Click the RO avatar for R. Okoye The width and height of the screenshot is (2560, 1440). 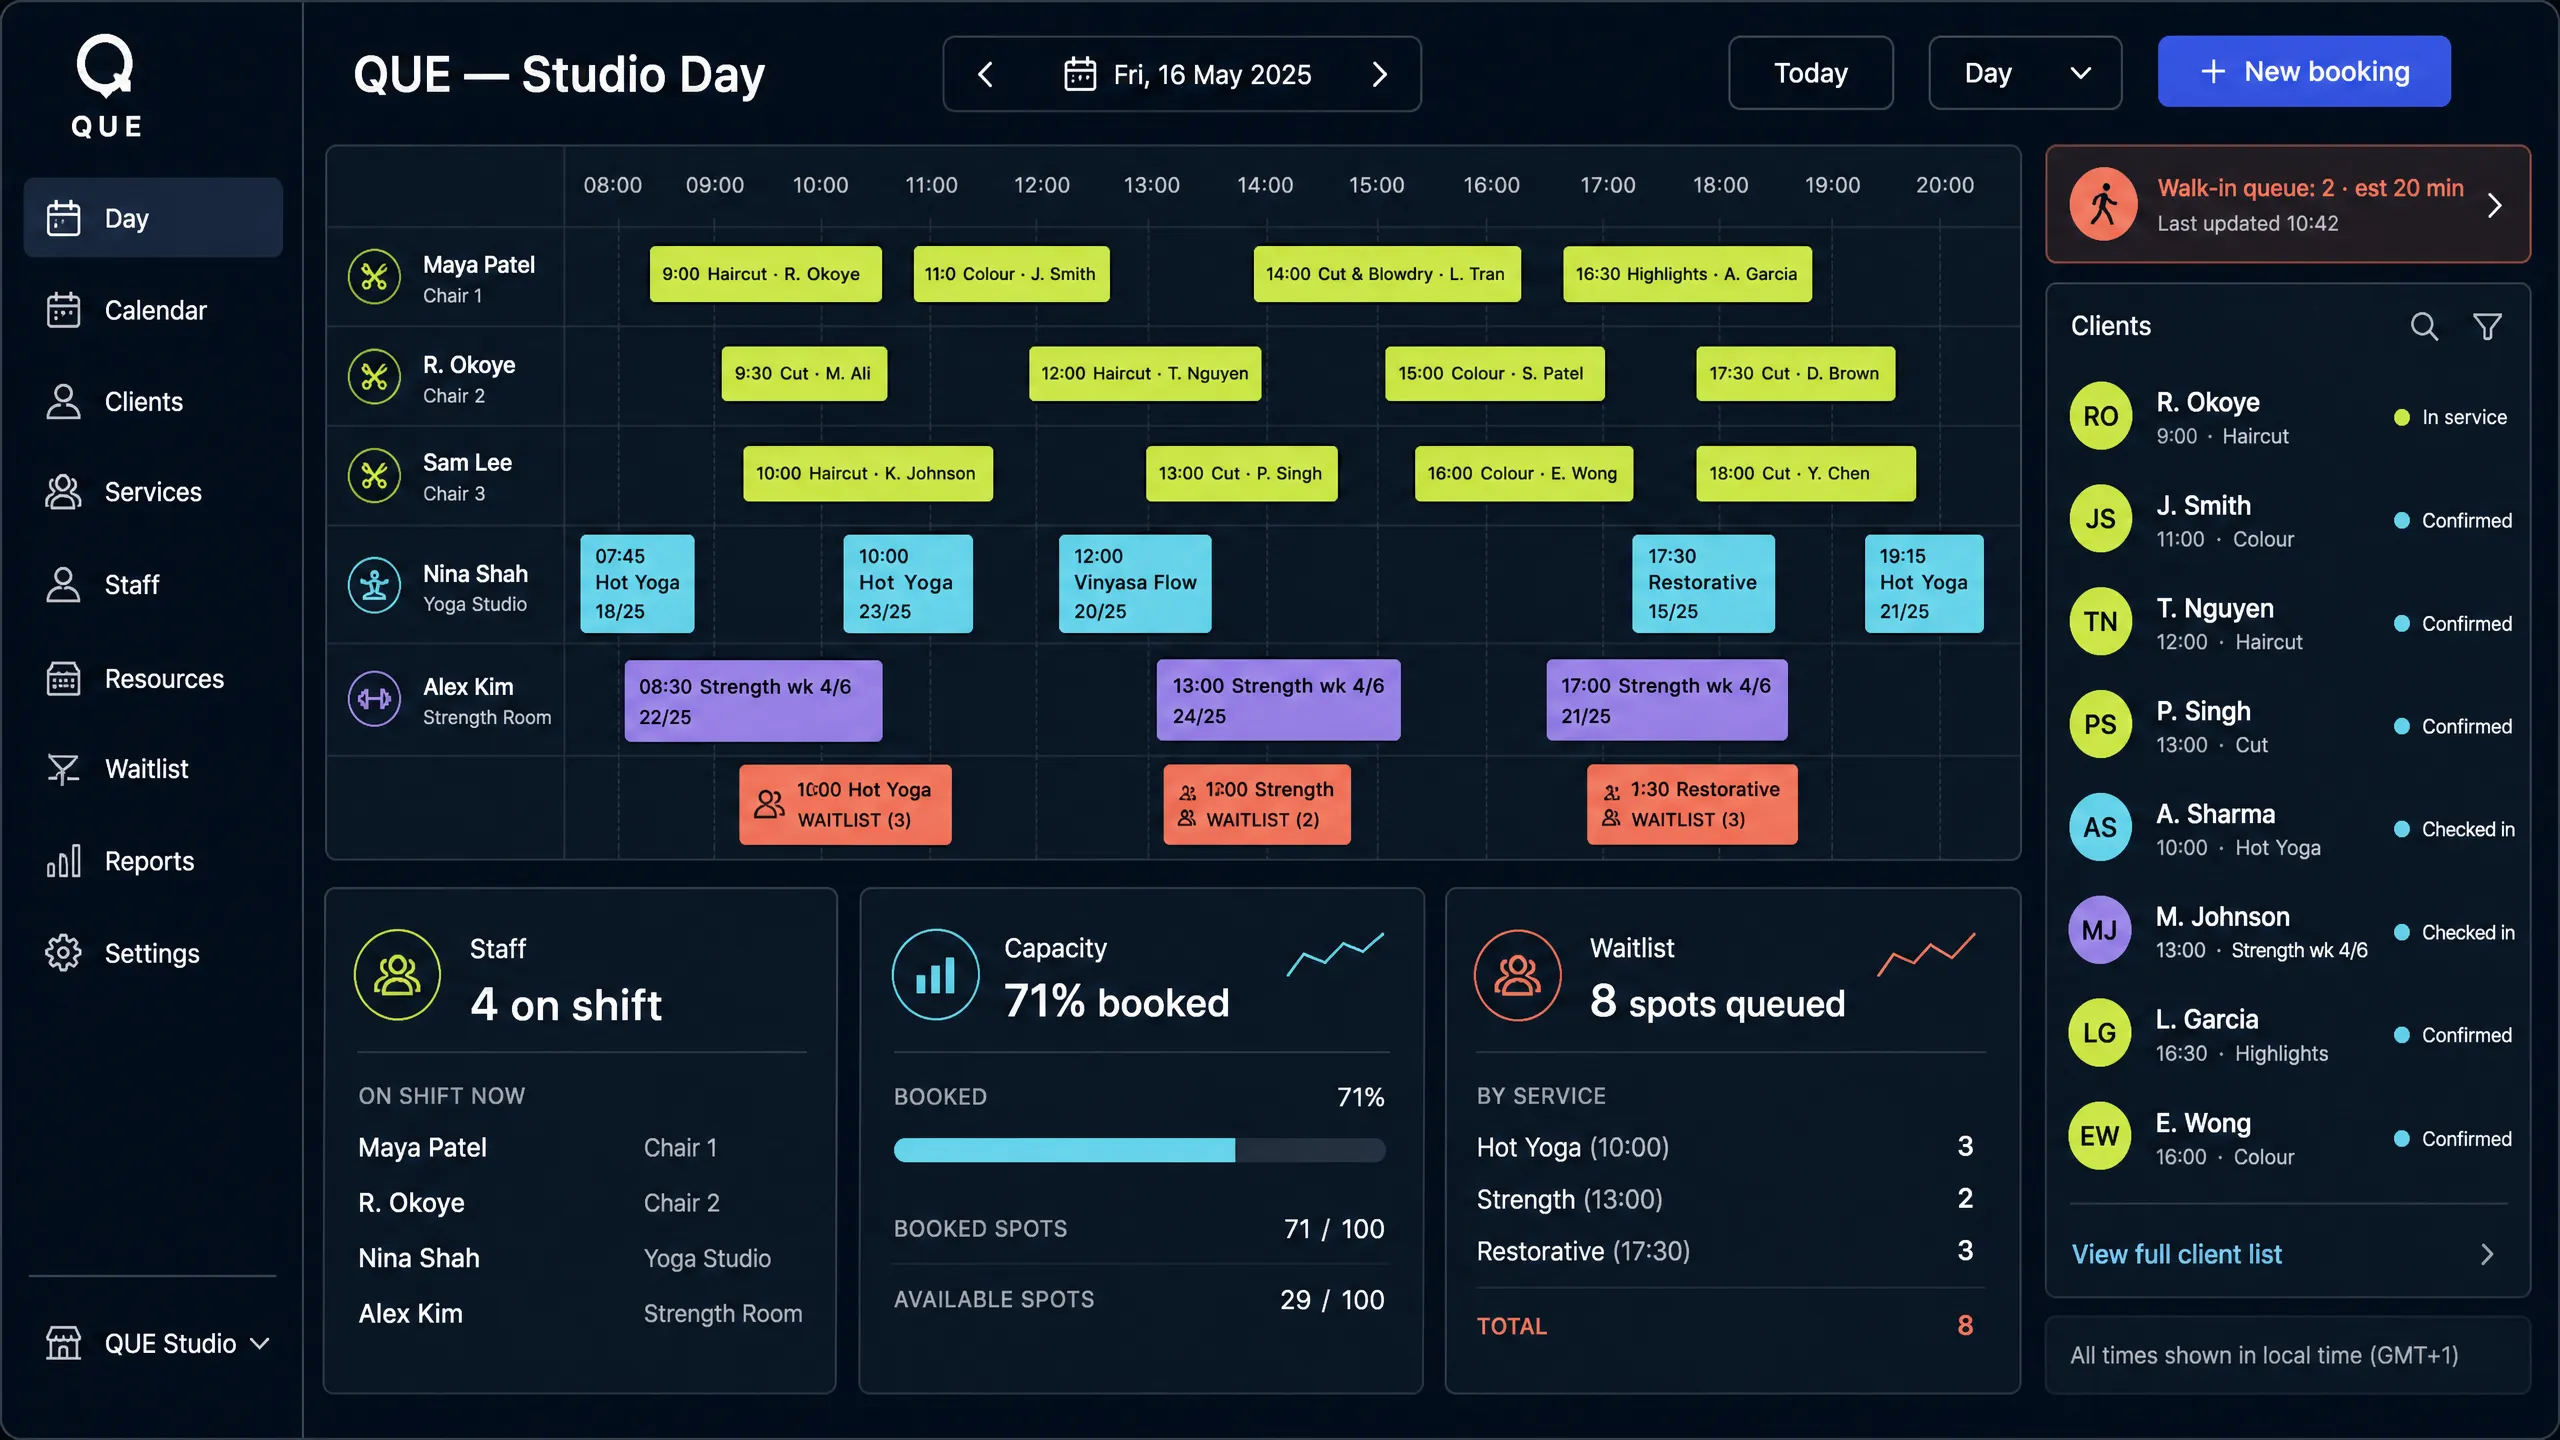point(2100,416)
